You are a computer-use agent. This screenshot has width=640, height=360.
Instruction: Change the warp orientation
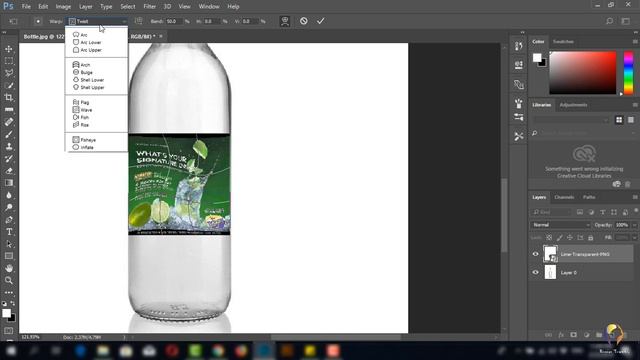click(139, 21)
